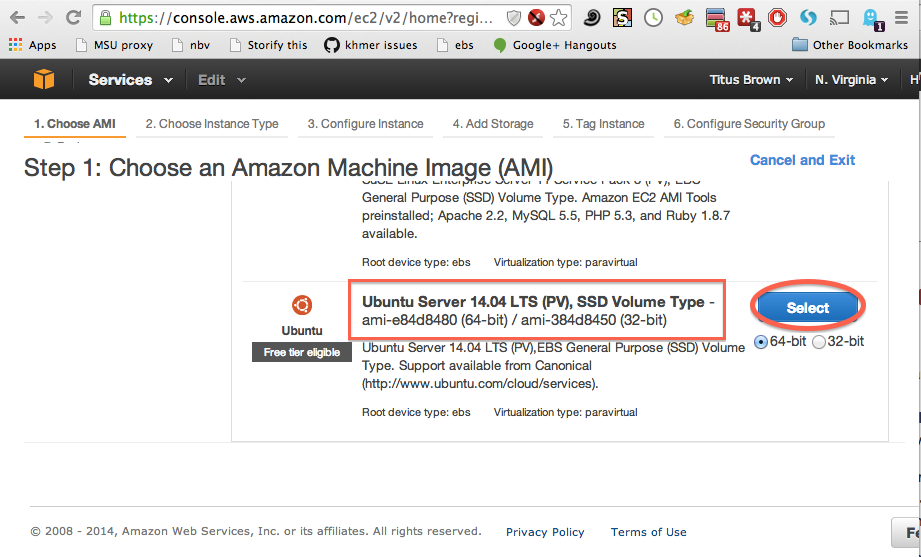Go to 2. Choose Instance Type tab
The height and width of the screenshot is (557, 921).
(212, 124)
